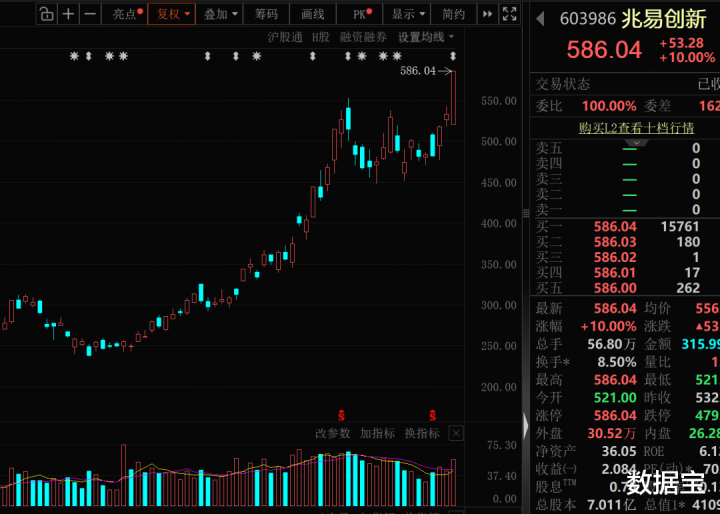The image size is (720, 514).
Task: Click the 买三 price 586.02 row
Action: pyautogui.click(x=618, y=257)
